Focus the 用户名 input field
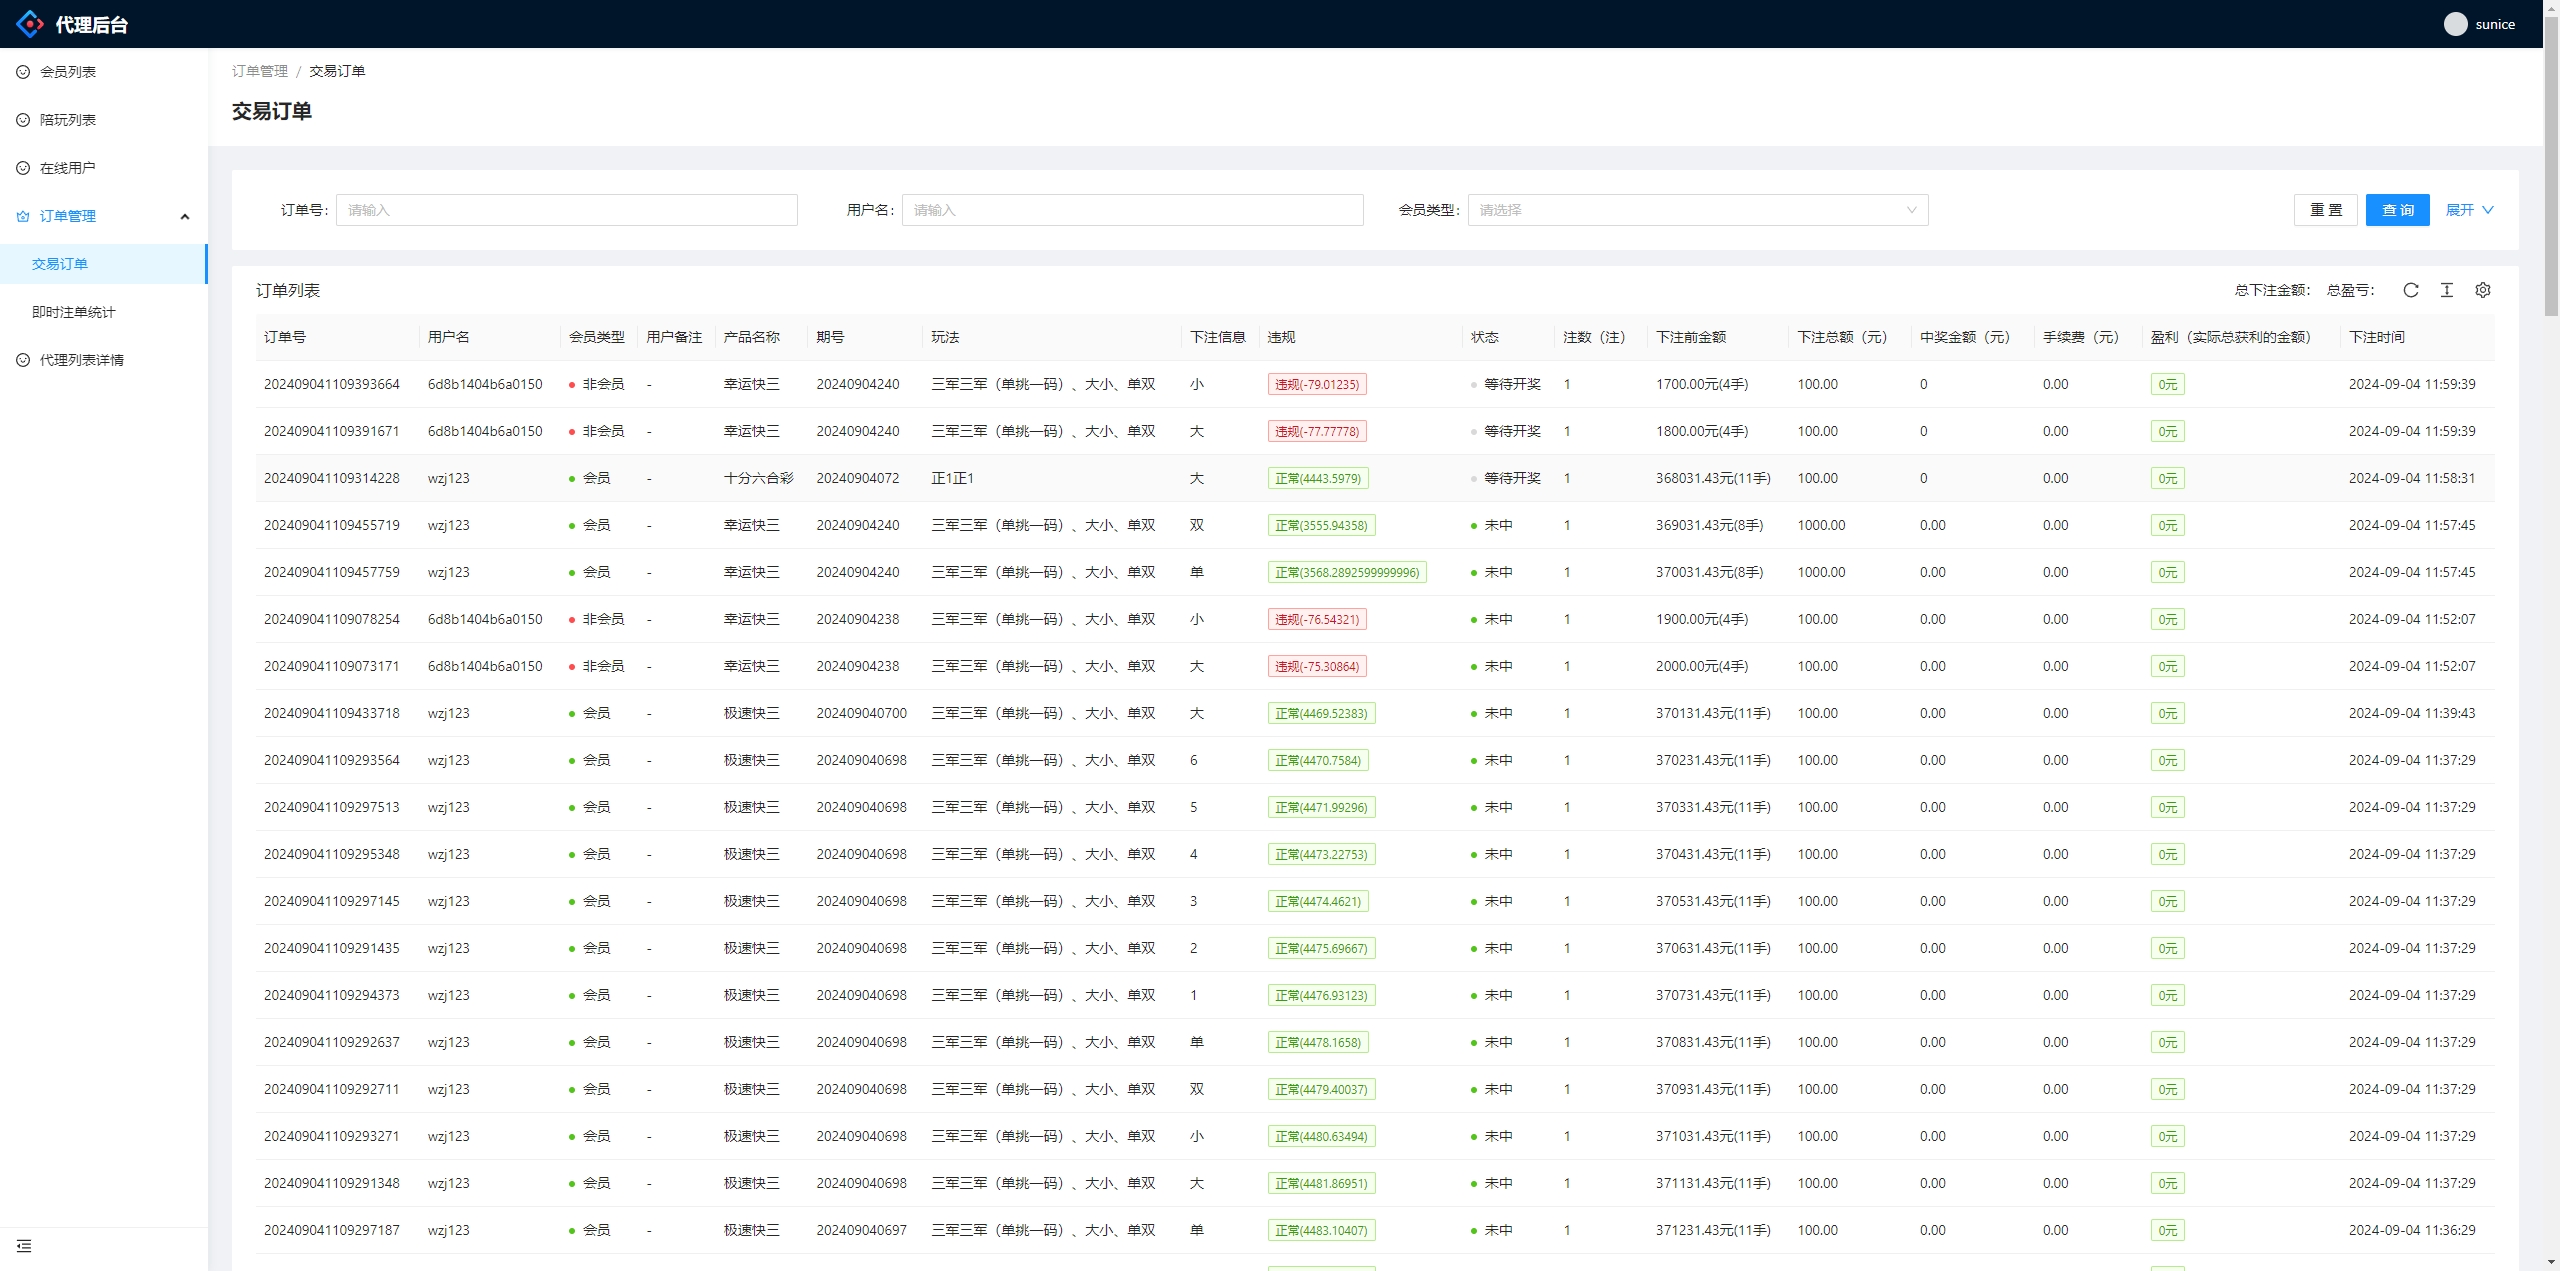2560x1271 pixels. 1132,210
